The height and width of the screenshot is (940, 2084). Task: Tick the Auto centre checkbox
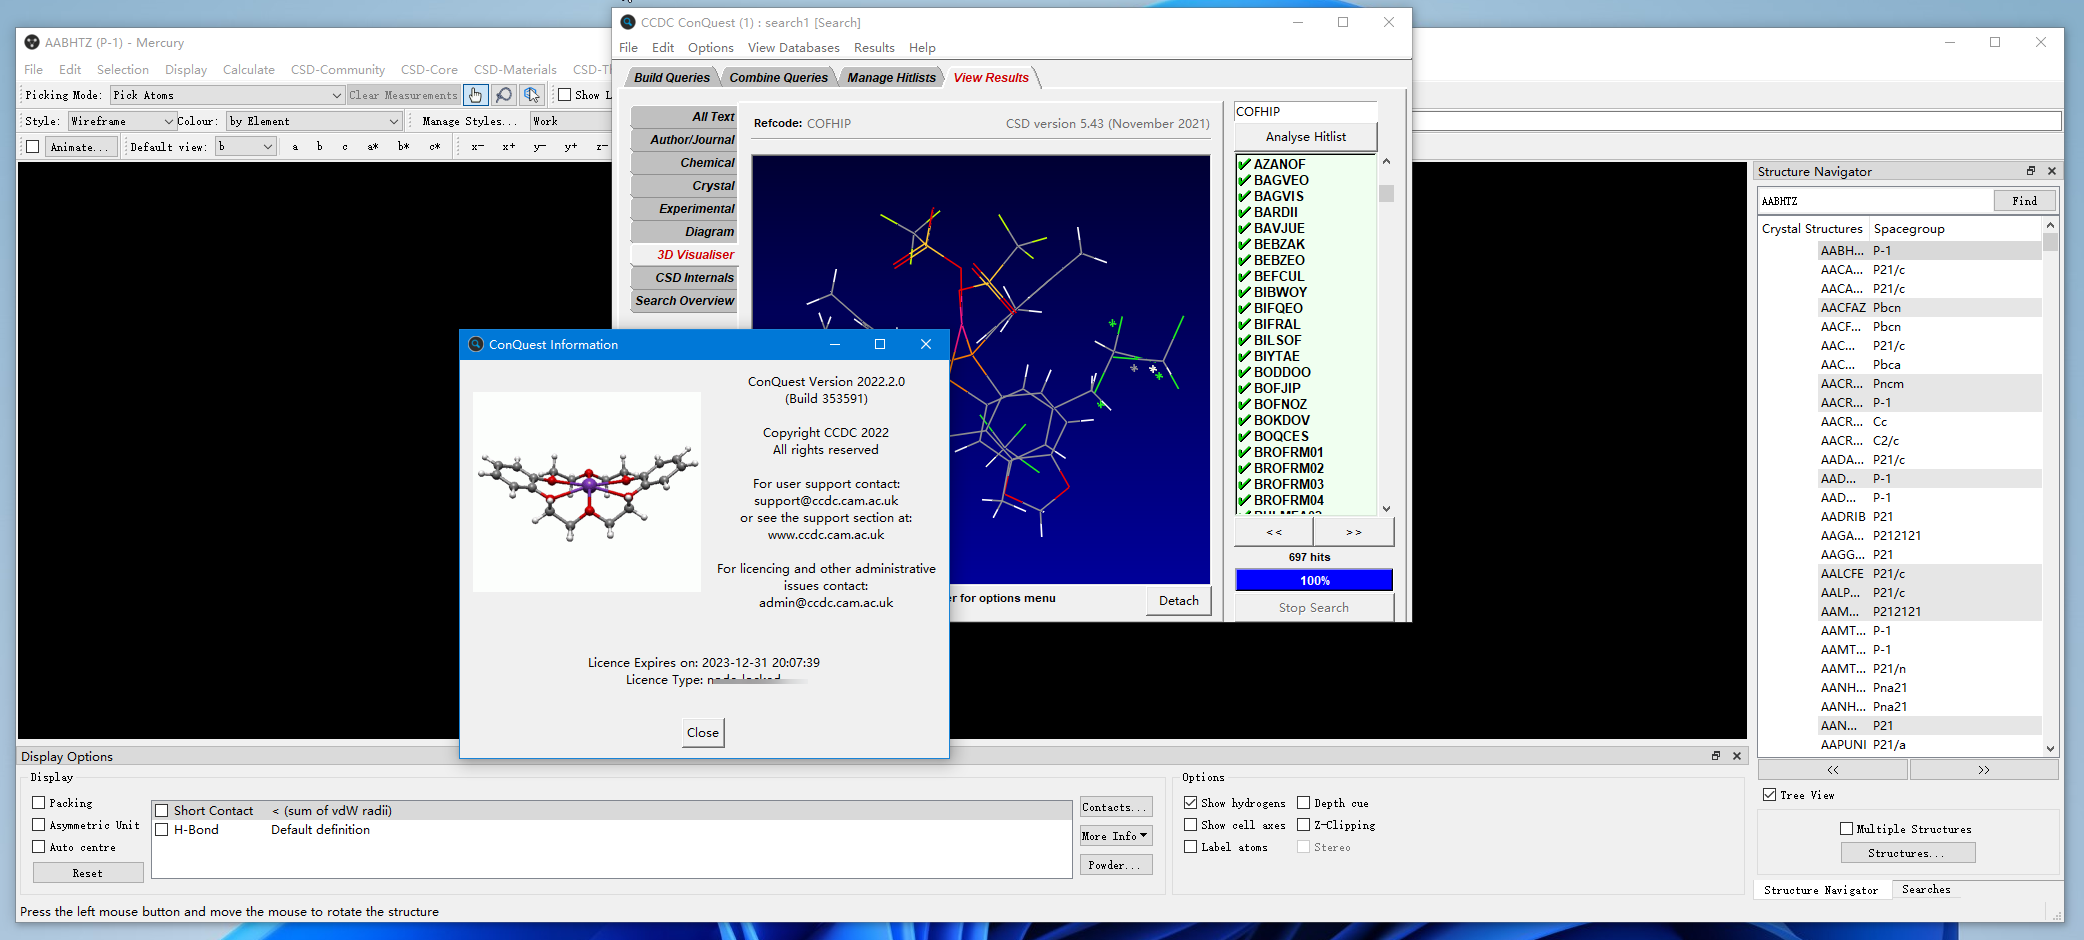point(39,847)
